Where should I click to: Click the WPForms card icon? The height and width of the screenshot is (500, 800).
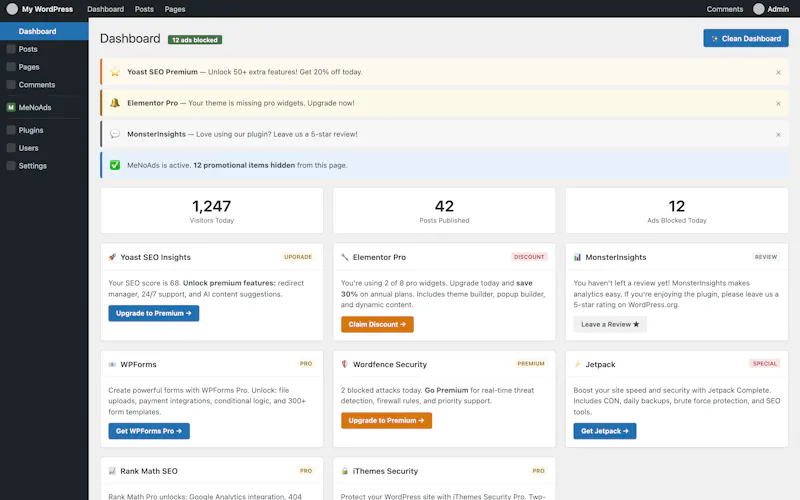click(112, 364)
